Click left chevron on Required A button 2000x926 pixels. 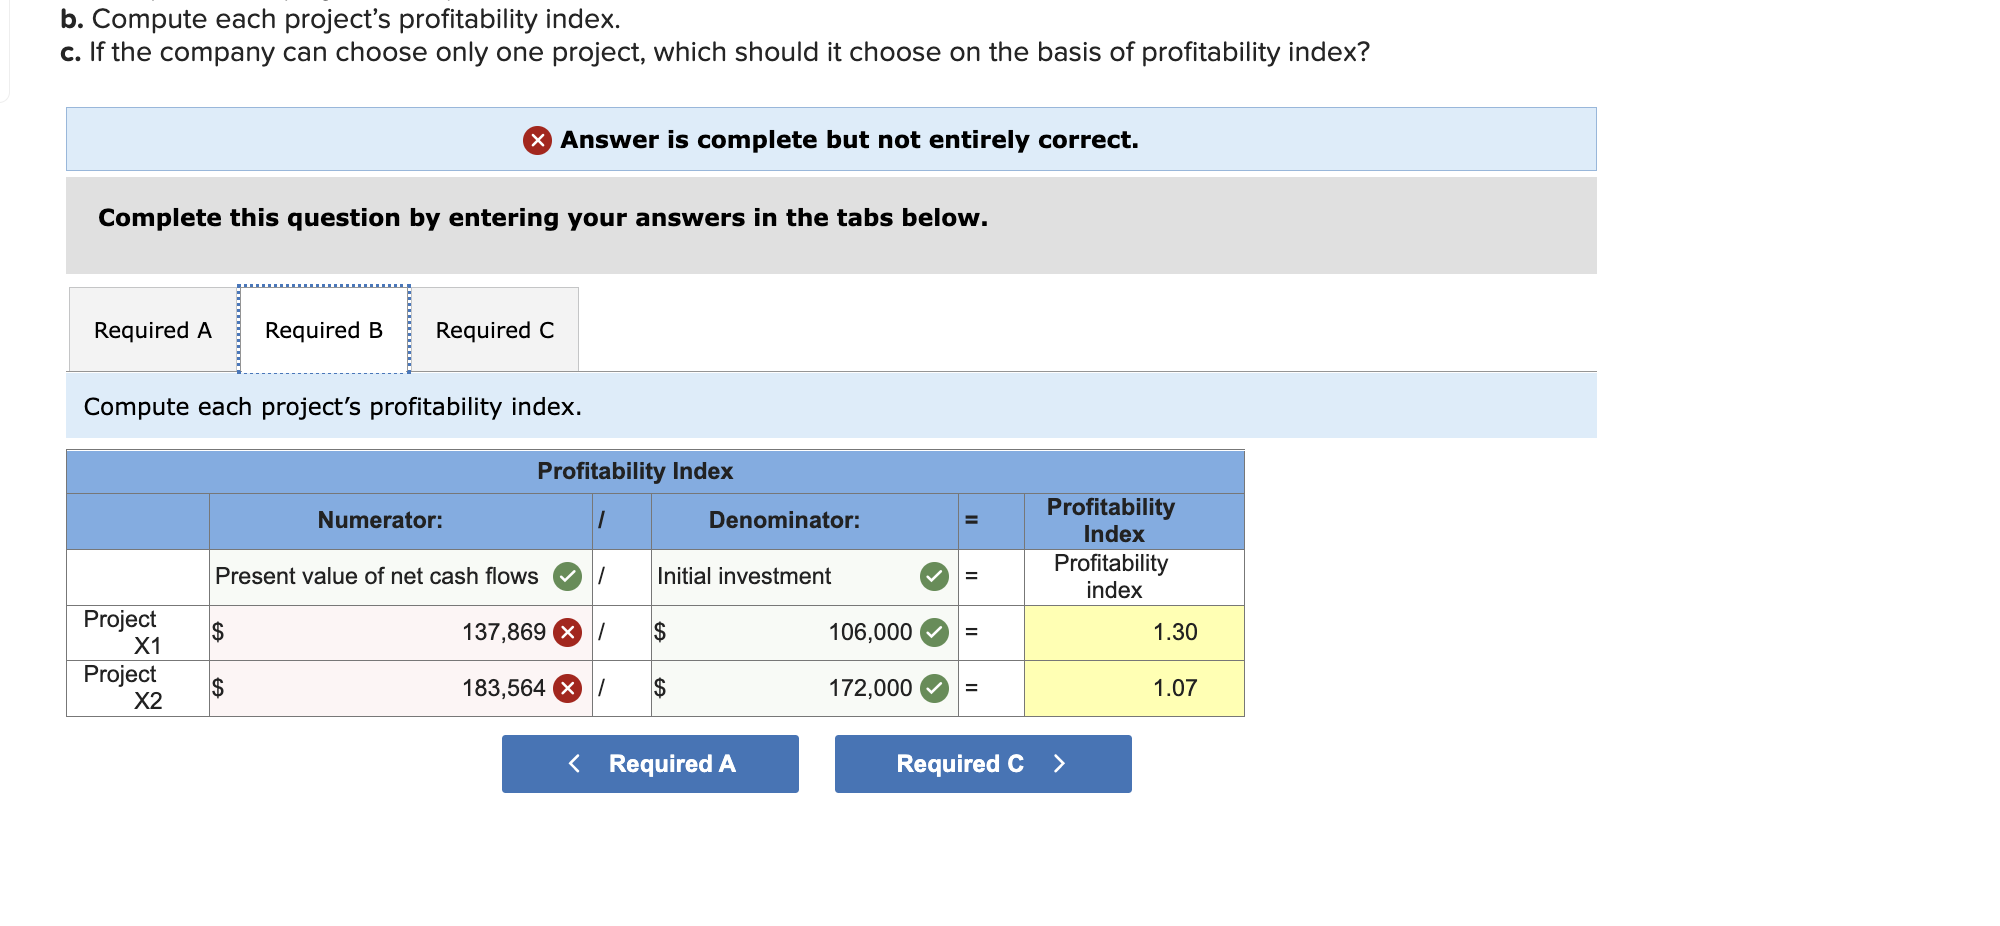[x=574, y=764]
